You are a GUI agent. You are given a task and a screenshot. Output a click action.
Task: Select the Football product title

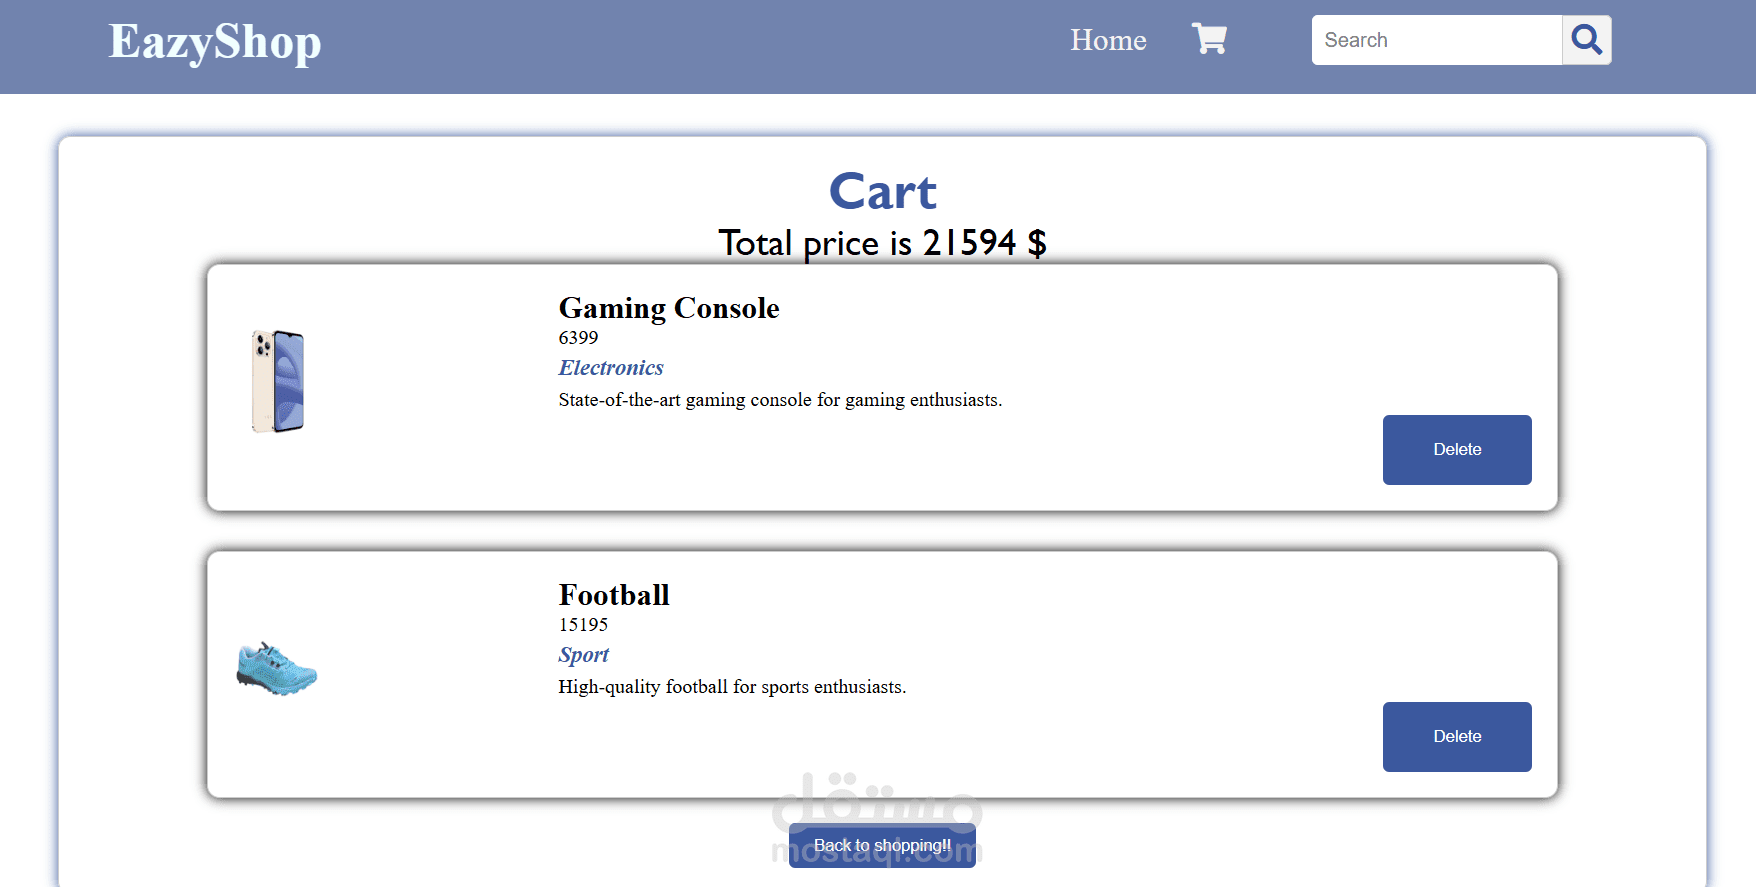pyautogui.click(x=614, y=595)
